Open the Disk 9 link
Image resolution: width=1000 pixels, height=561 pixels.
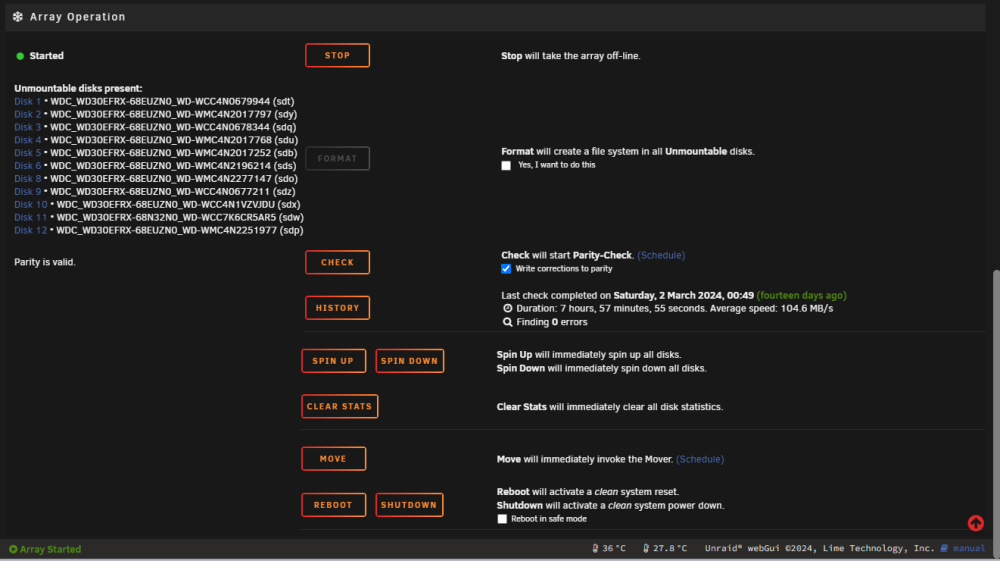click(x=27, y=191)
